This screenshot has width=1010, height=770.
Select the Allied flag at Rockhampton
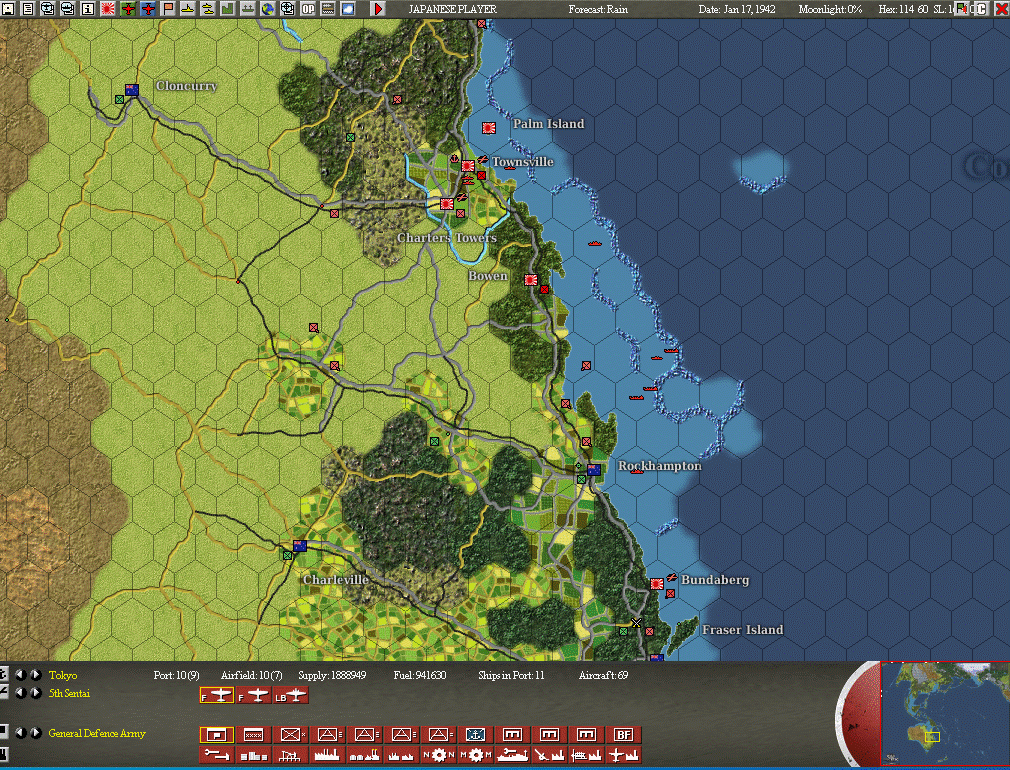[594, 470]
